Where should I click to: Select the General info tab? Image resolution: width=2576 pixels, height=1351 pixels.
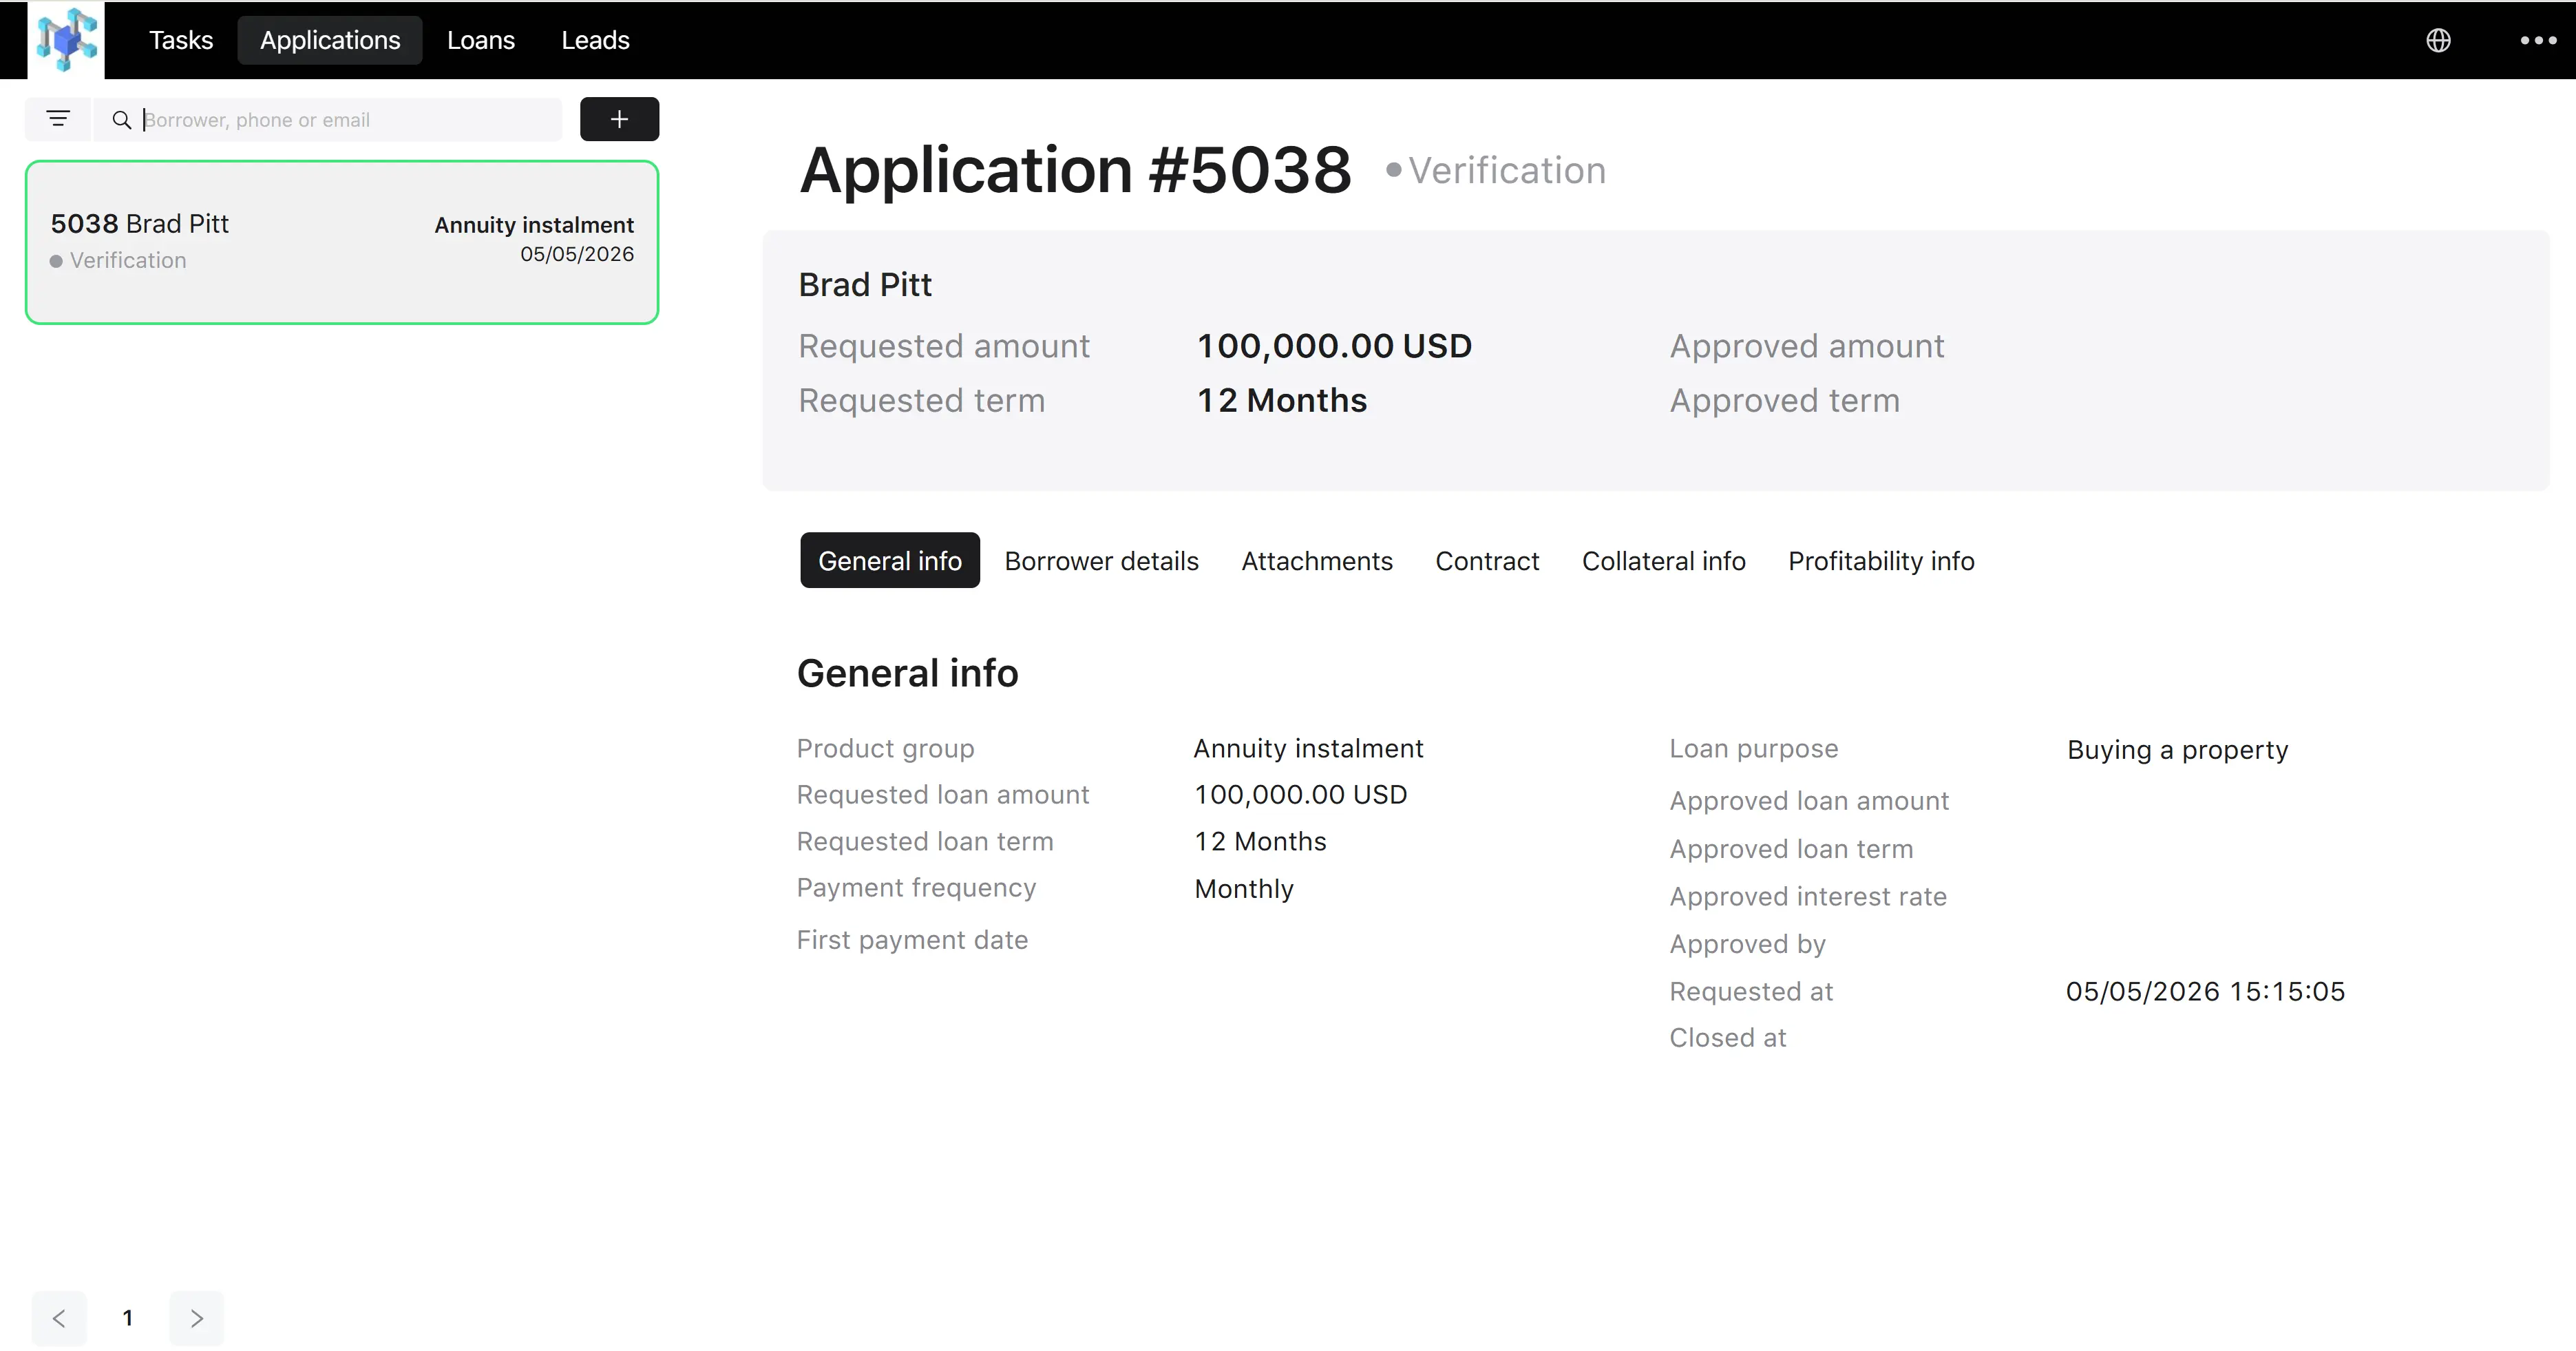(x=890, y=561)
